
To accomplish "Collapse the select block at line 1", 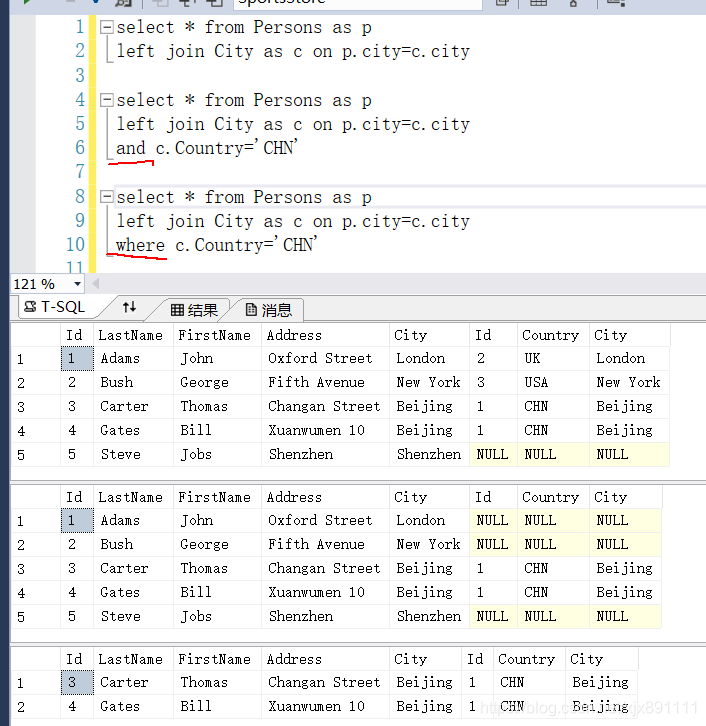I will pos(106,27).
